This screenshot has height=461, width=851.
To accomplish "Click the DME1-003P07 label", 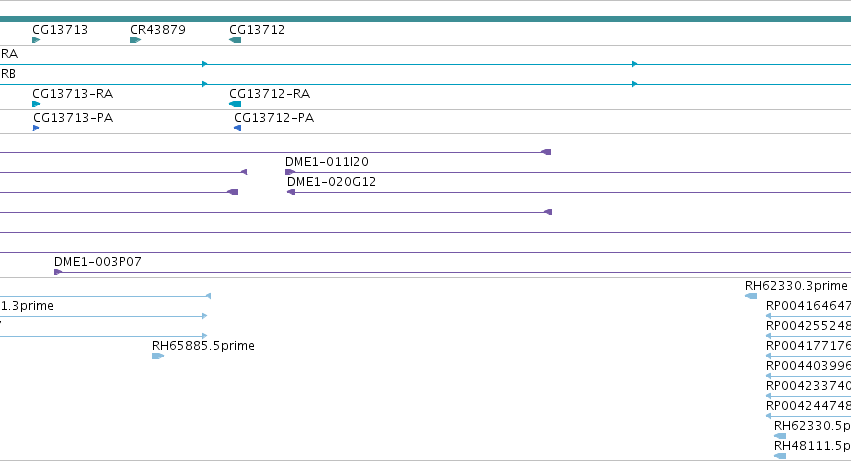I will [x=98, y=262].
